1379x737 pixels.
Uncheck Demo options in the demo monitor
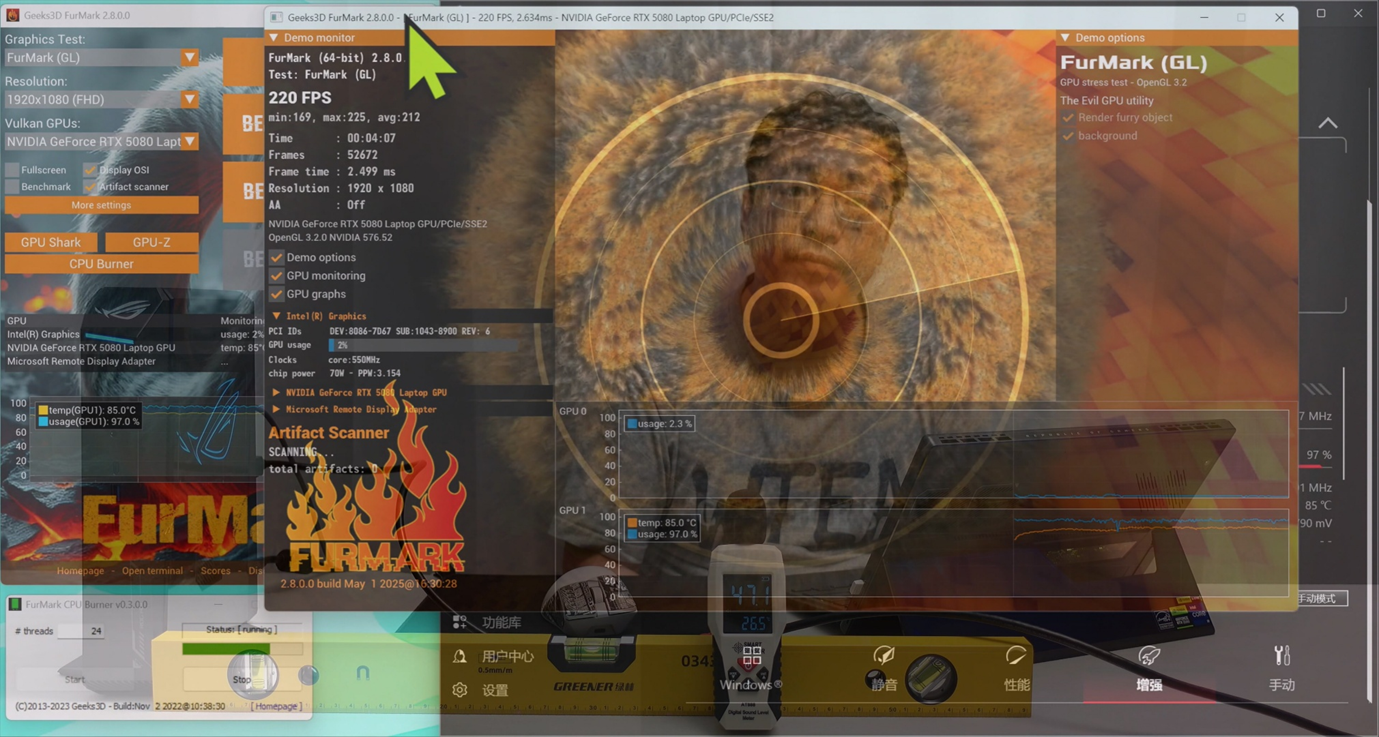(277, 257)
